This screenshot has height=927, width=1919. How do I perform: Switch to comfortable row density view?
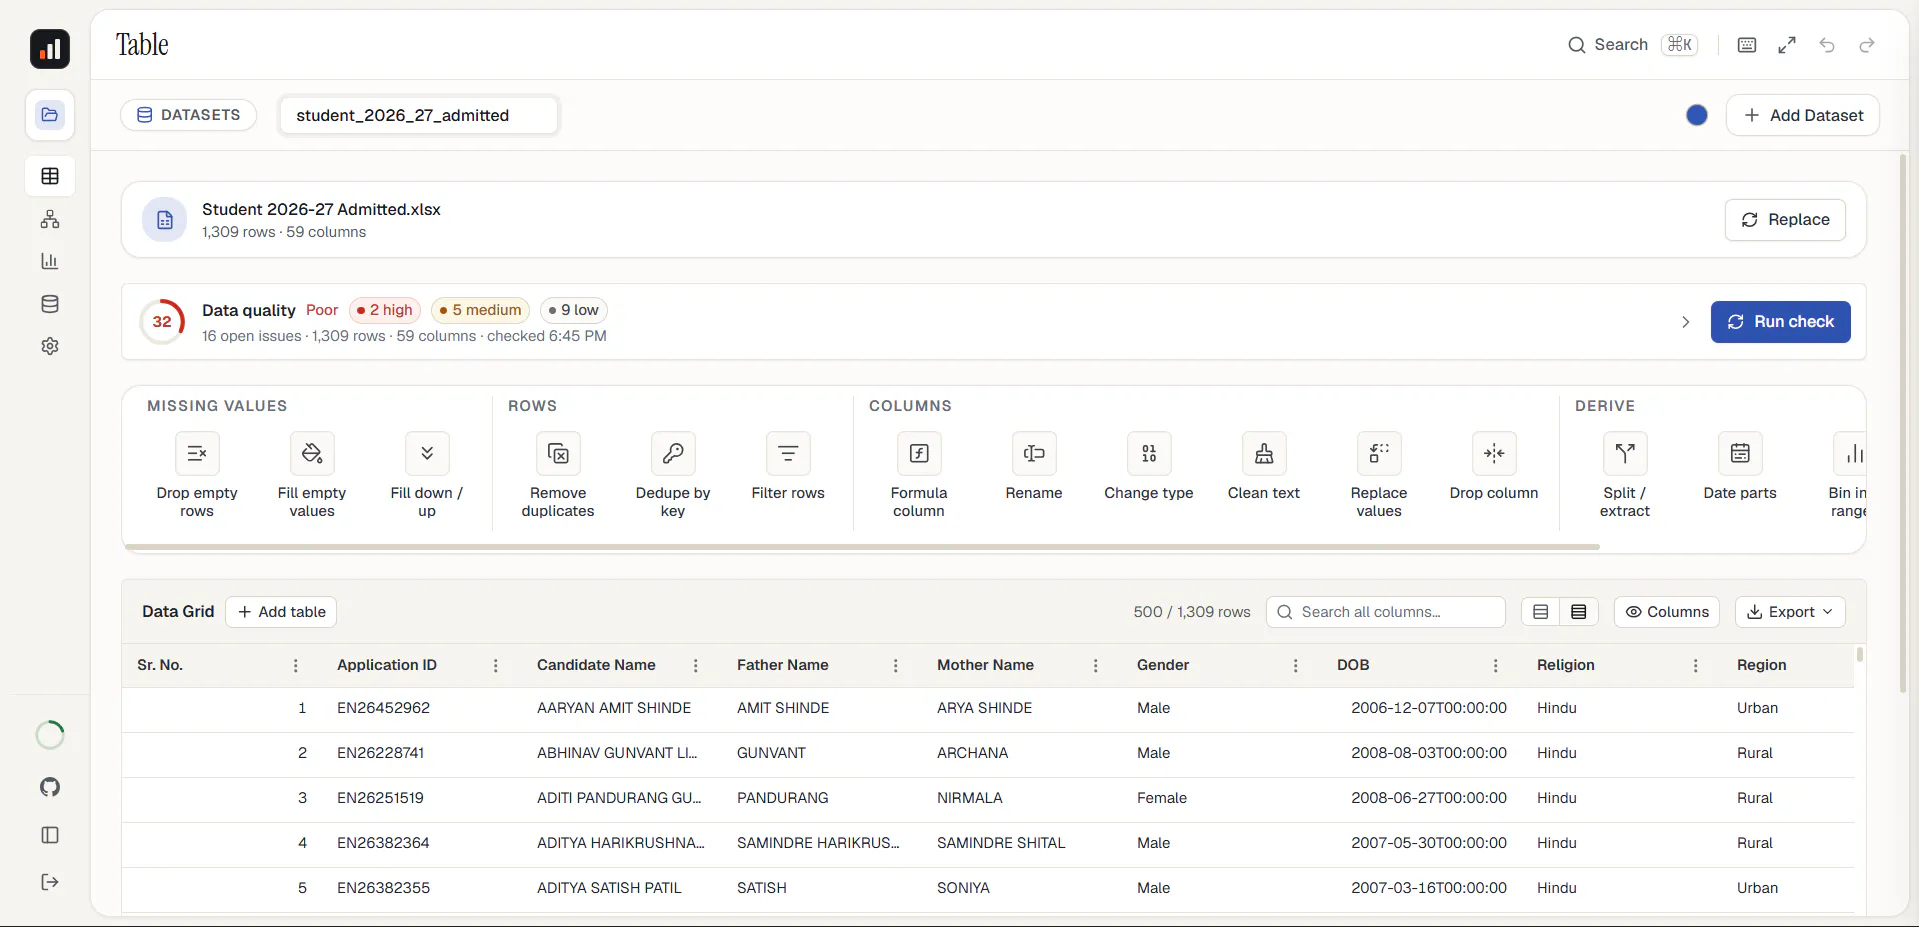pos(1541,612)
